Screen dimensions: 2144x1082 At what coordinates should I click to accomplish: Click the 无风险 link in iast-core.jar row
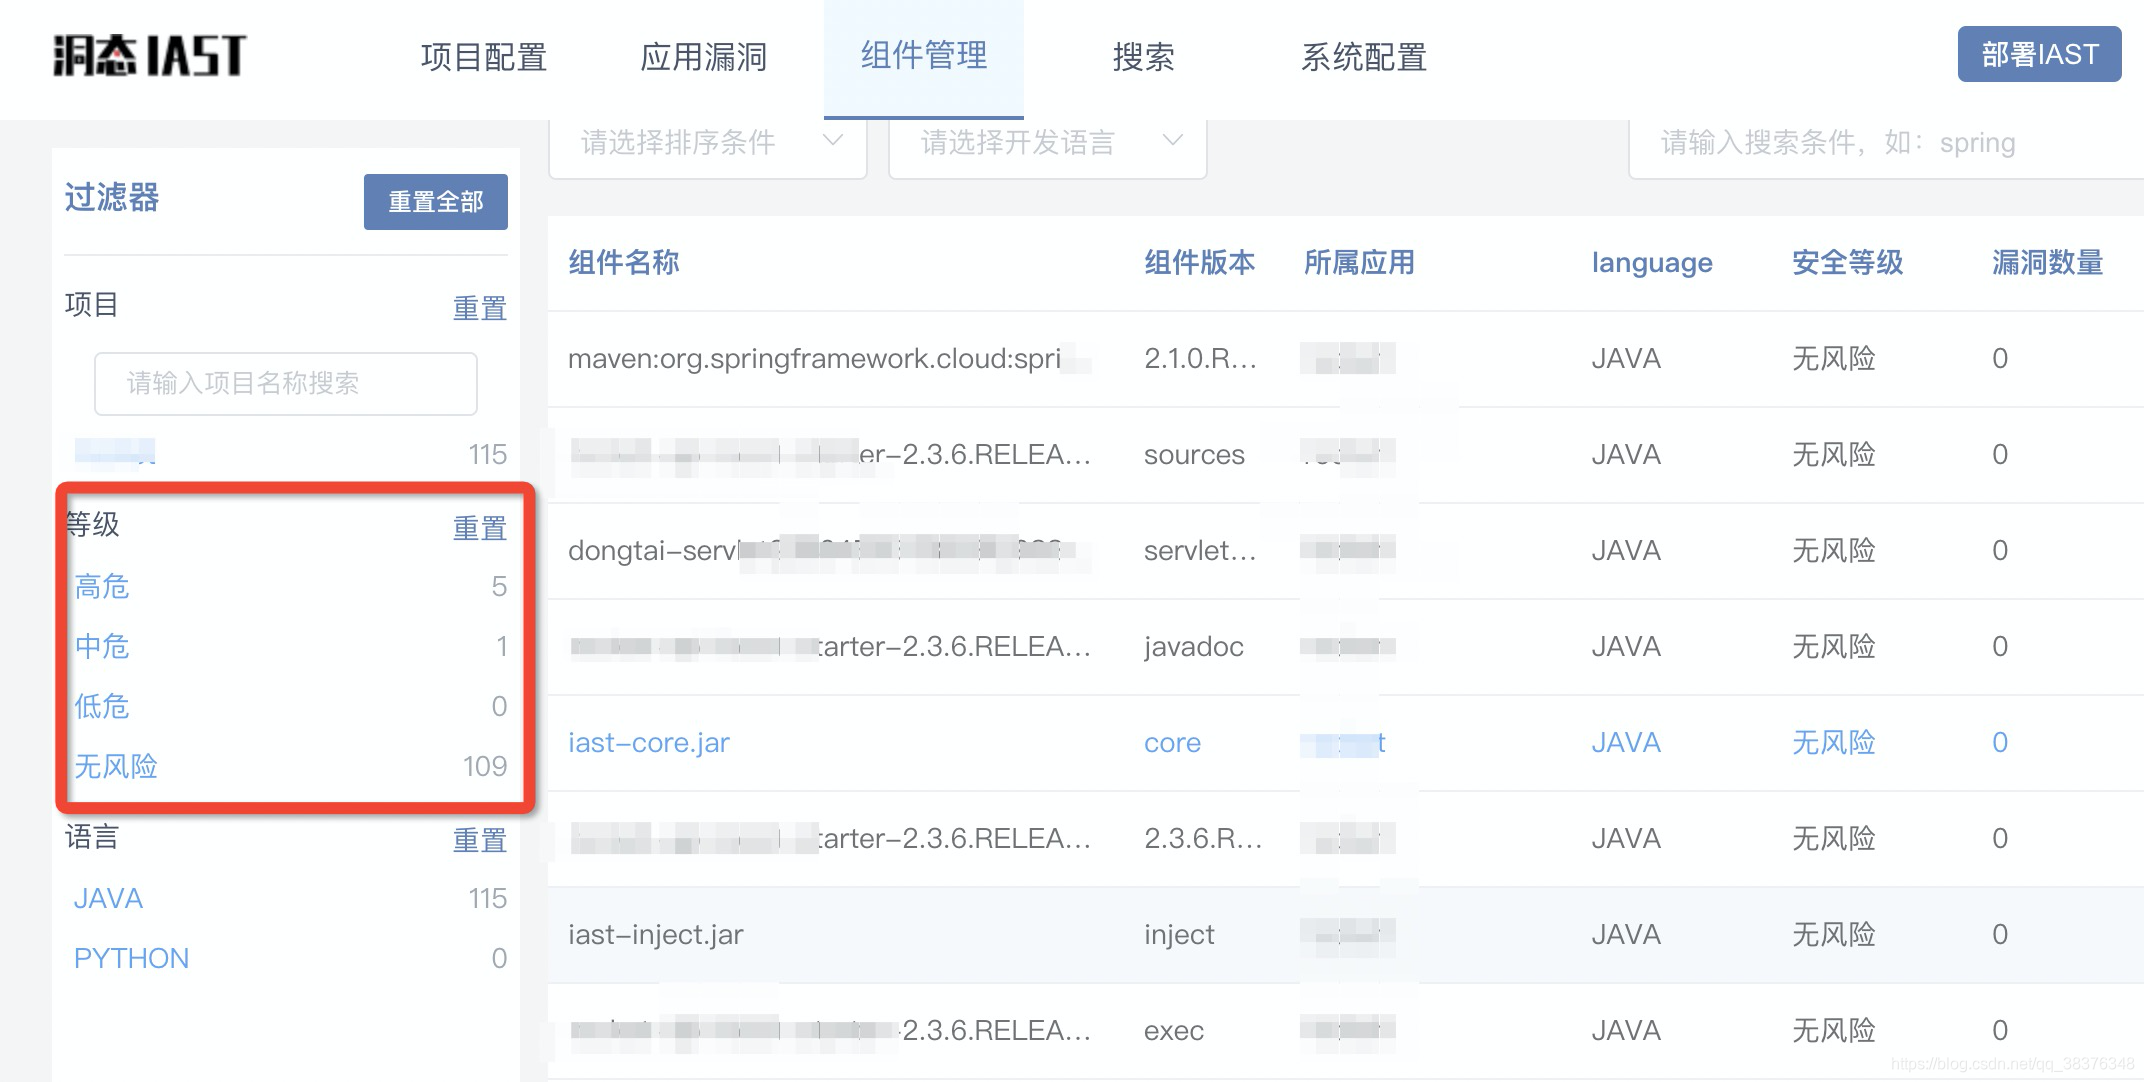1834,742
